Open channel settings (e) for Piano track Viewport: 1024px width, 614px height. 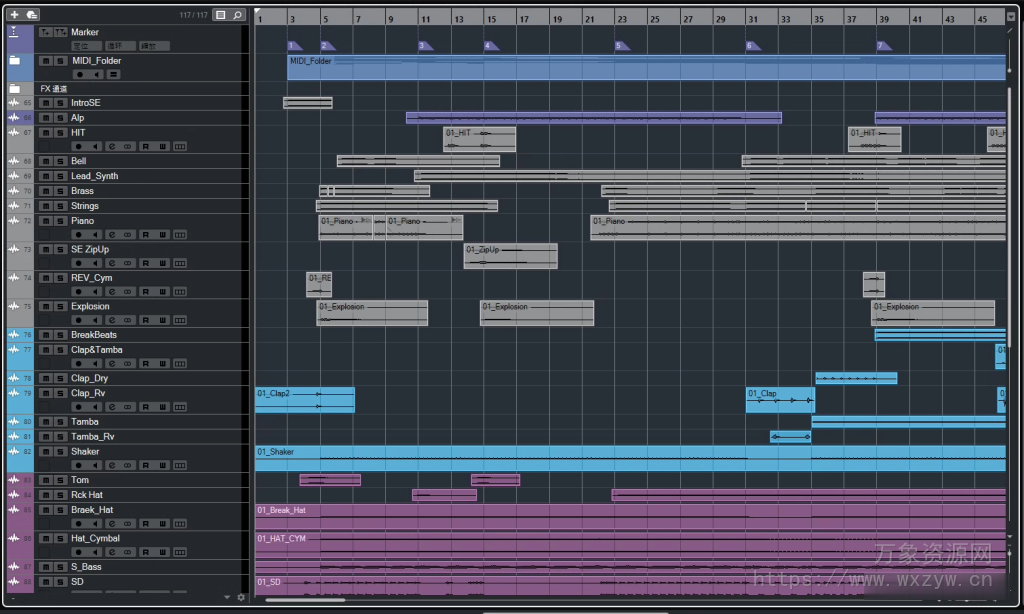[111, 235]
